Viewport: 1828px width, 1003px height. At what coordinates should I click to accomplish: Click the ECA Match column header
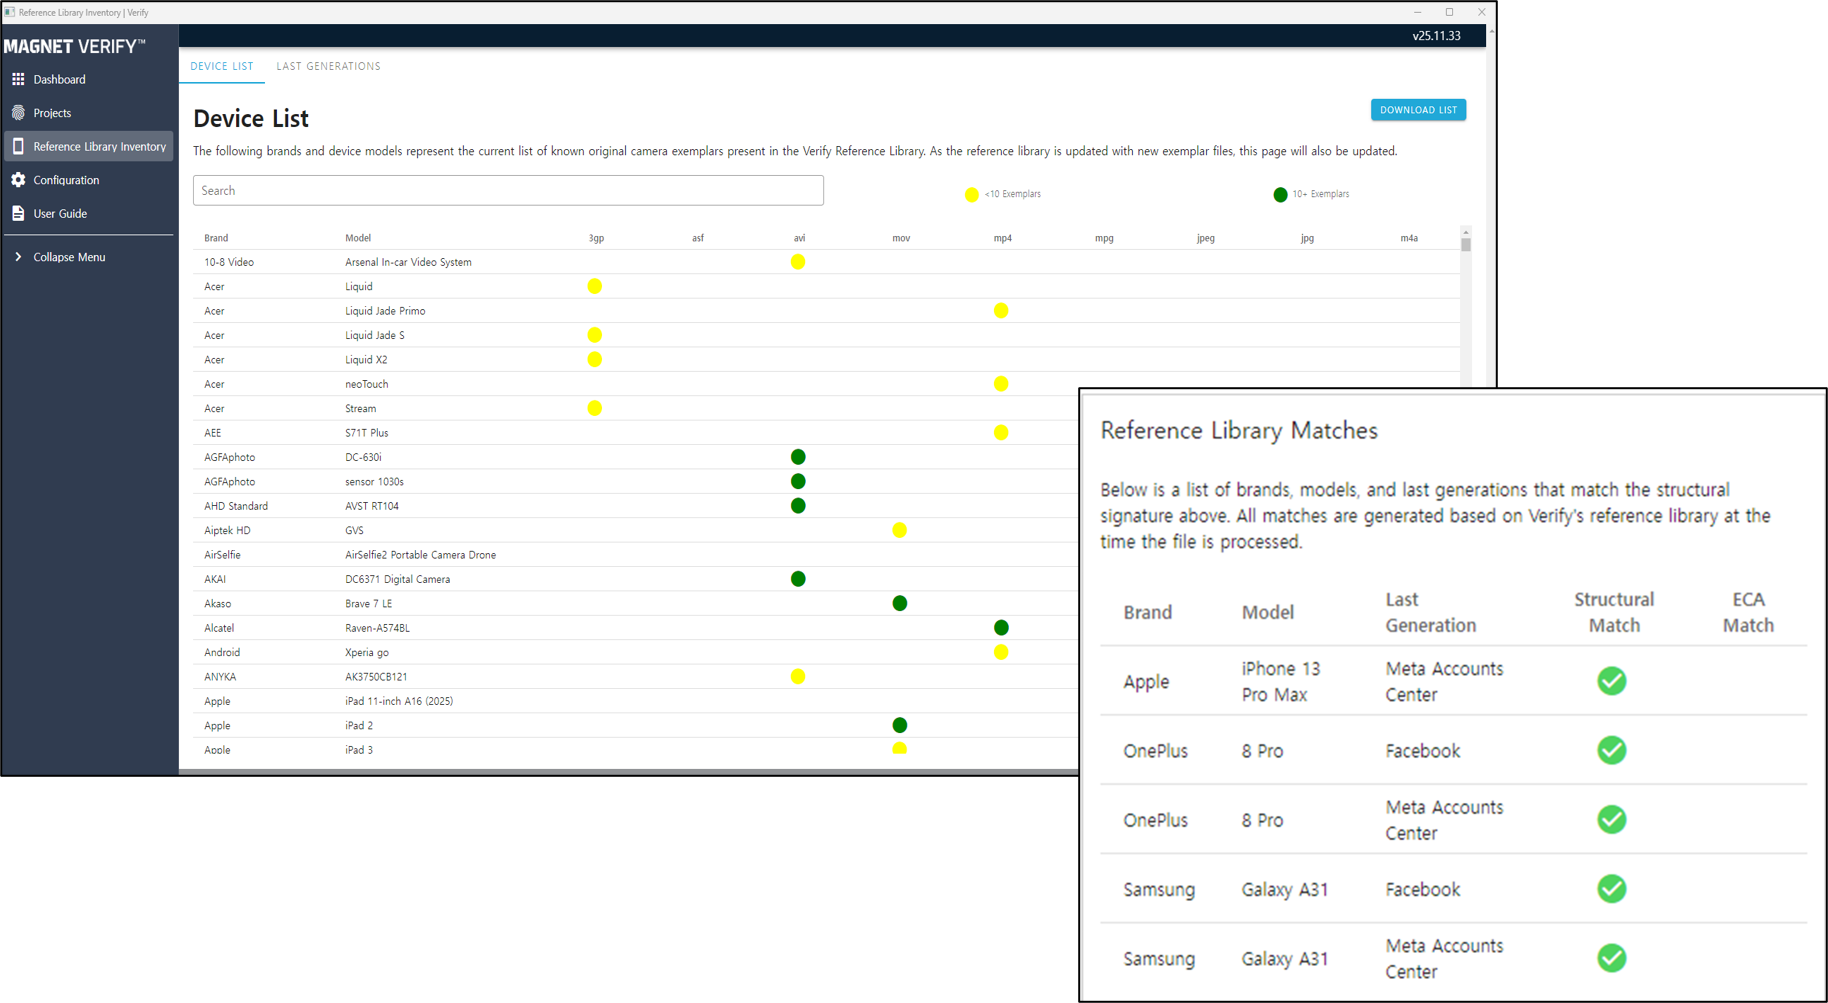1749,612
